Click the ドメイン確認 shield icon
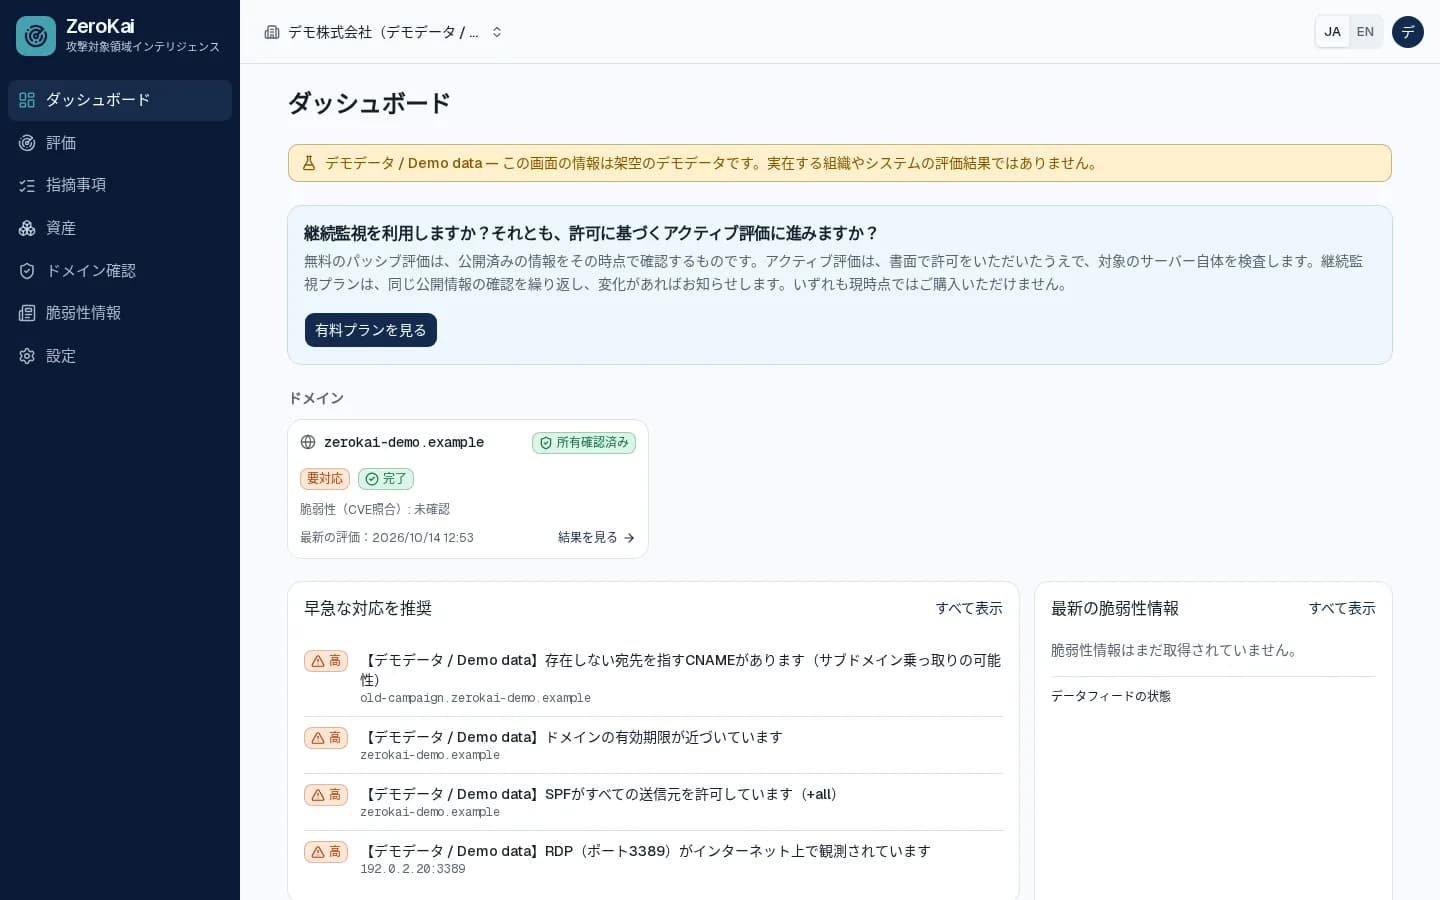The height and width of the screenshot is (900, 1440). pyautogui.click(x=27, y=271)
